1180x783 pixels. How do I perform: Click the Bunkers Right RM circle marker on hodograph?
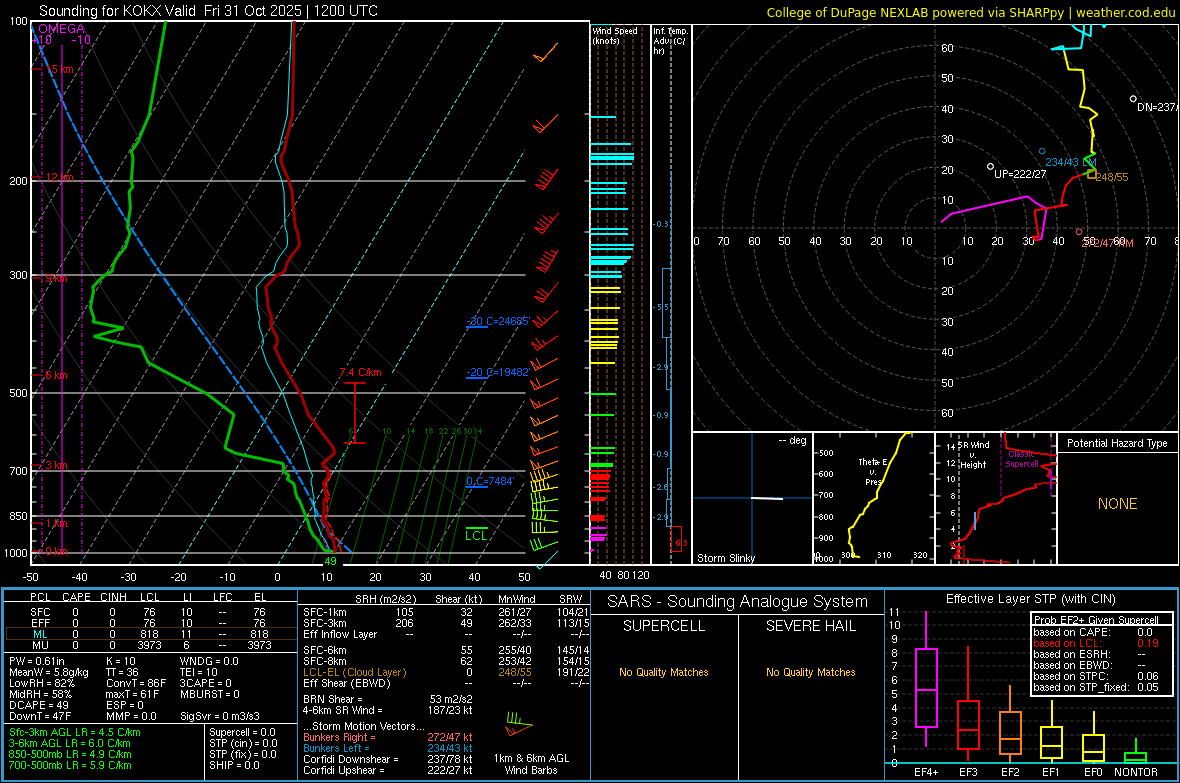click(1079, 232)
